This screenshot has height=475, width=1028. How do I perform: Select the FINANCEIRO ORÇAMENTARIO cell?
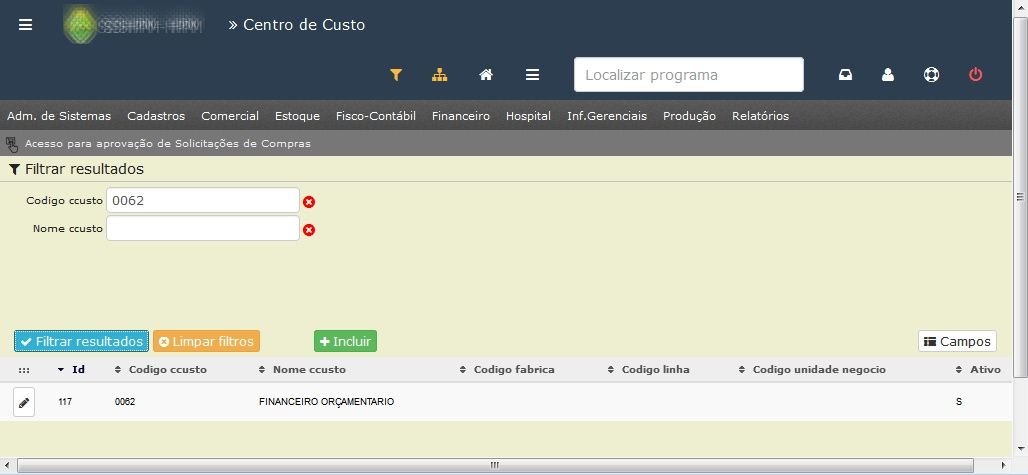click(x=326, y=402)
